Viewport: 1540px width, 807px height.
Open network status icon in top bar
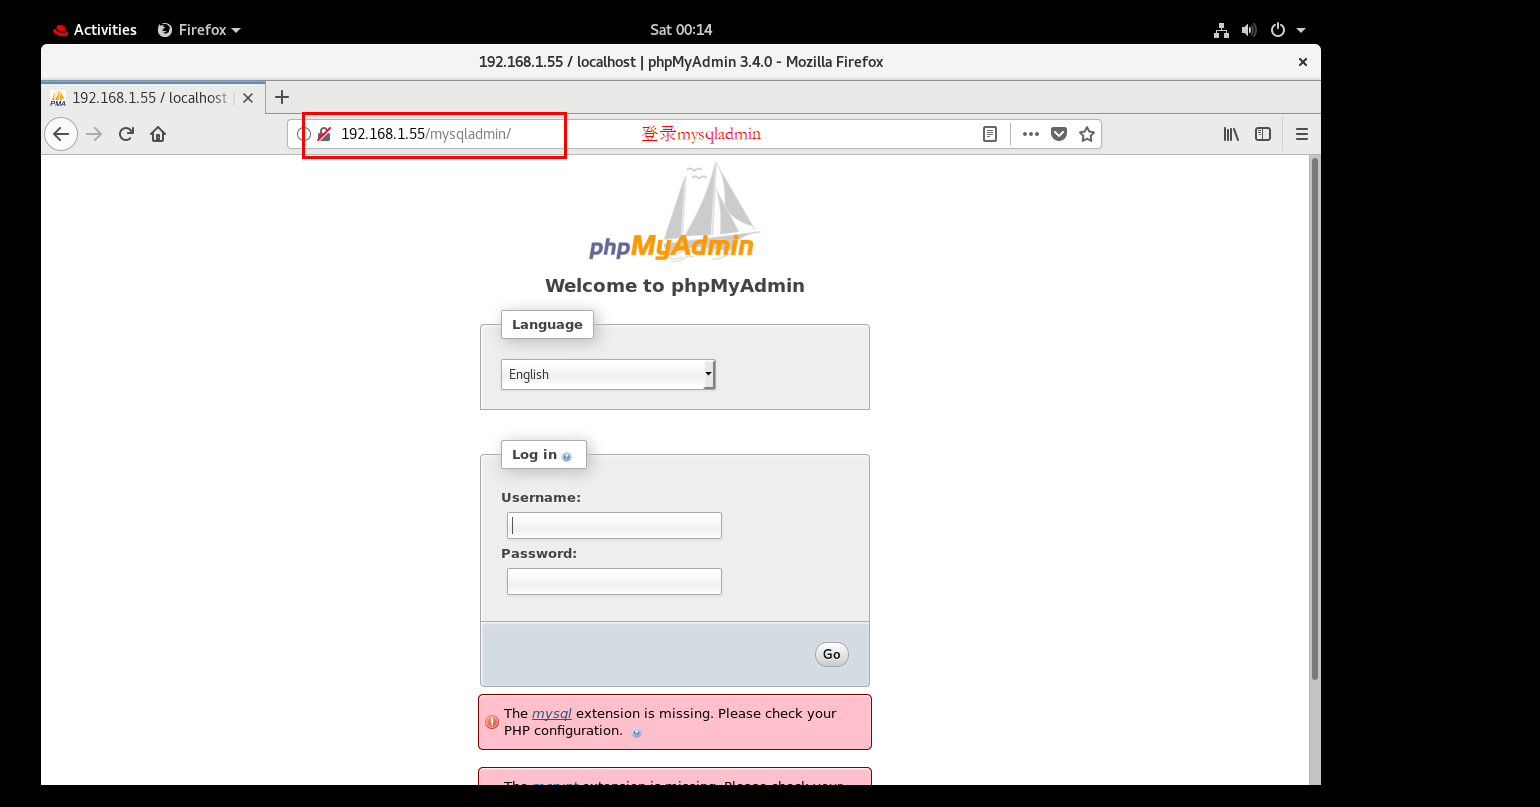click(1221, 30)
